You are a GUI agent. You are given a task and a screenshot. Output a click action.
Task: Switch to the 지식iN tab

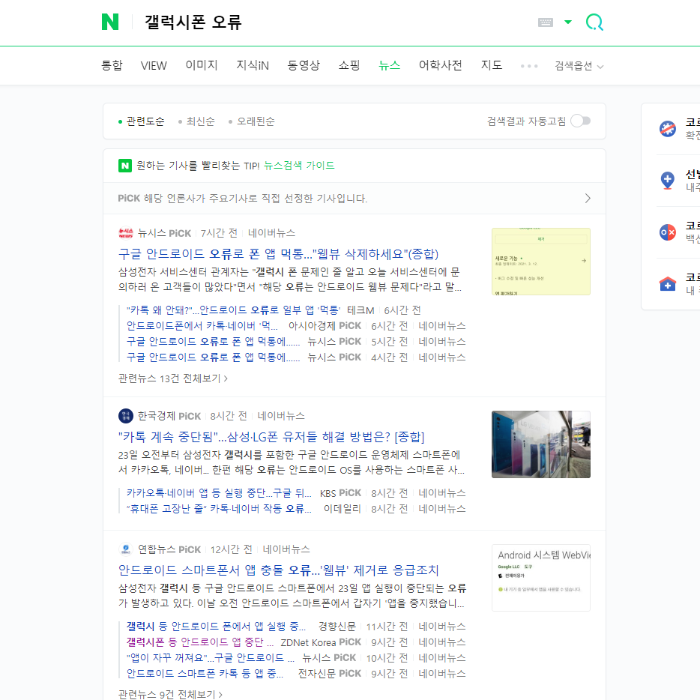click(x=252, y=66)
